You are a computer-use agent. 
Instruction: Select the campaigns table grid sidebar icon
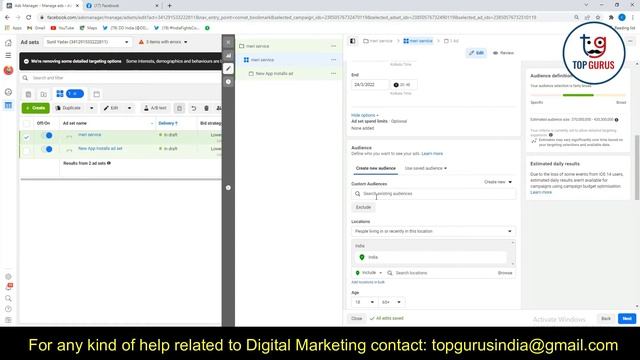8,105
